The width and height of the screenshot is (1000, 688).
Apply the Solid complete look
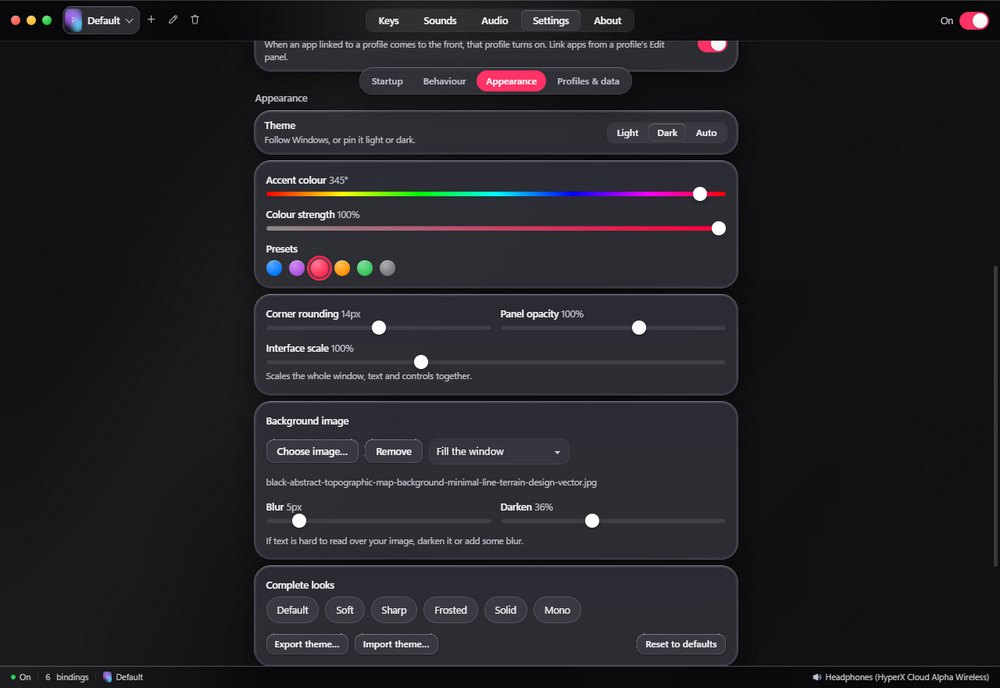coord(505,610)
